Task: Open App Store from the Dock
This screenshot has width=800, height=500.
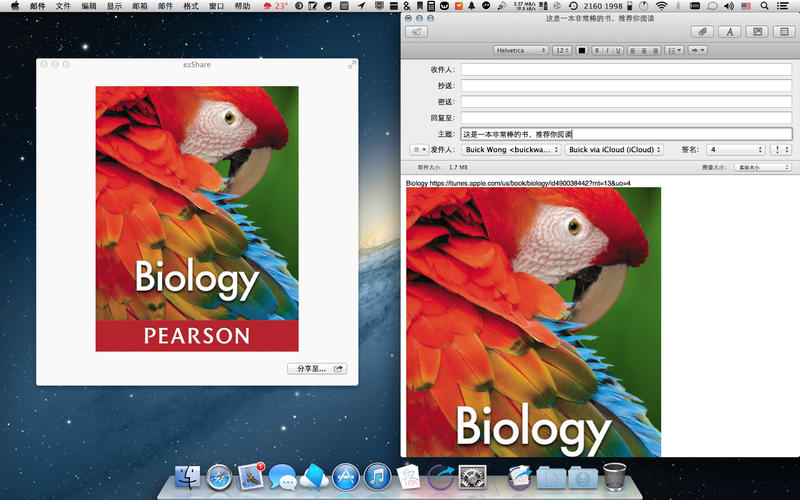Action: pos(345,478)
